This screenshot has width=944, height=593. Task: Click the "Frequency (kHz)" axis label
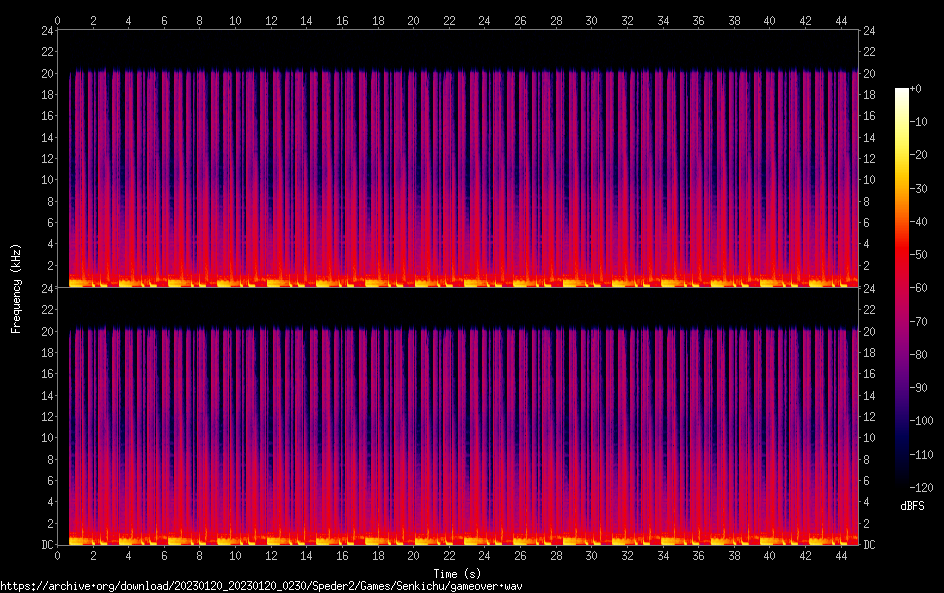coord(16,288)
